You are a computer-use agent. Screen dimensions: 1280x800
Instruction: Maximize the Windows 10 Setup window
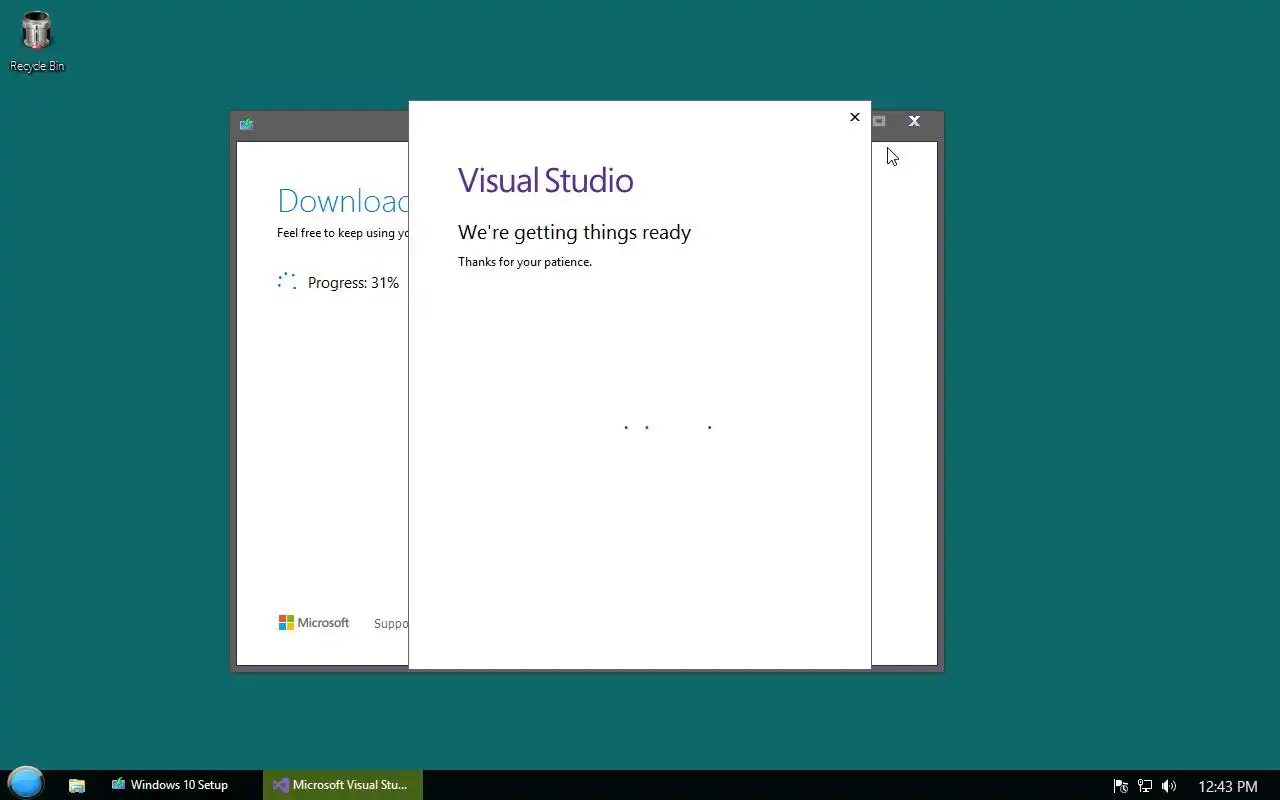[879, 121]
